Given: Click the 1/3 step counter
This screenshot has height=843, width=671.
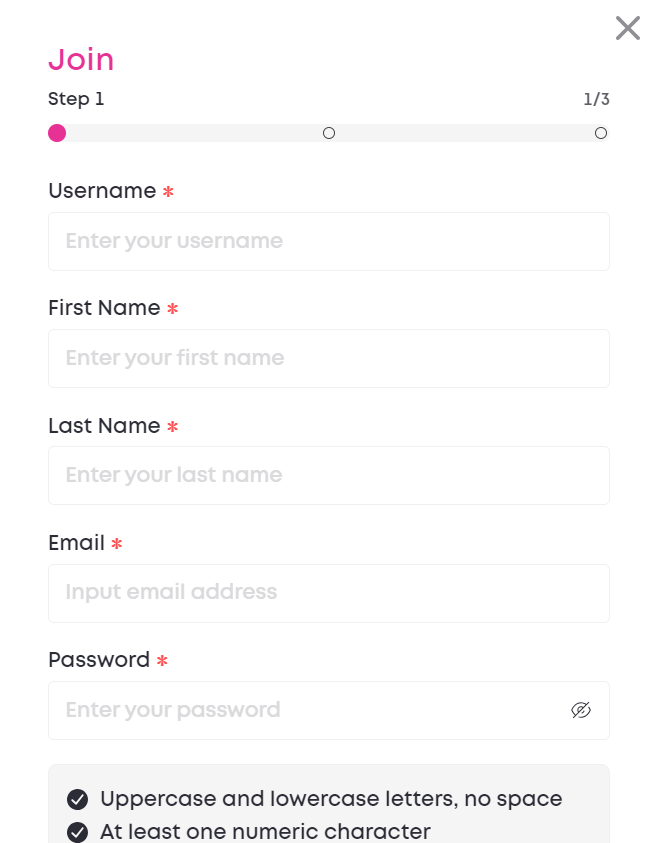Looking at the screenshot, I should click(x=596, y=99).
